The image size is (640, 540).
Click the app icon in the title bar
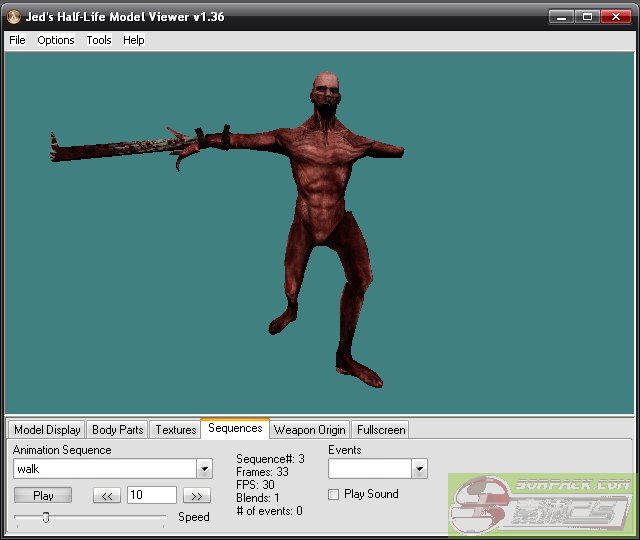(x=13, y=17)
